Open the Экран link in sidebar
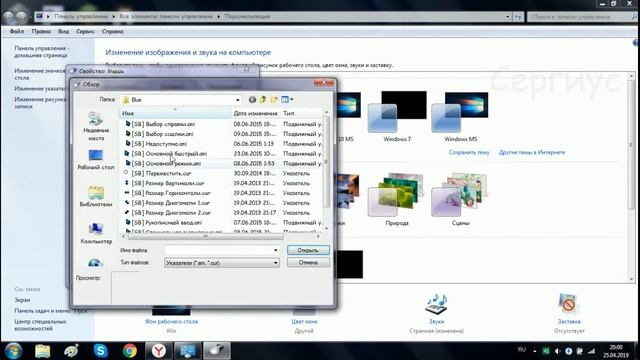The width and height of the screenshot is (640, 360). [x=22, y=300]
